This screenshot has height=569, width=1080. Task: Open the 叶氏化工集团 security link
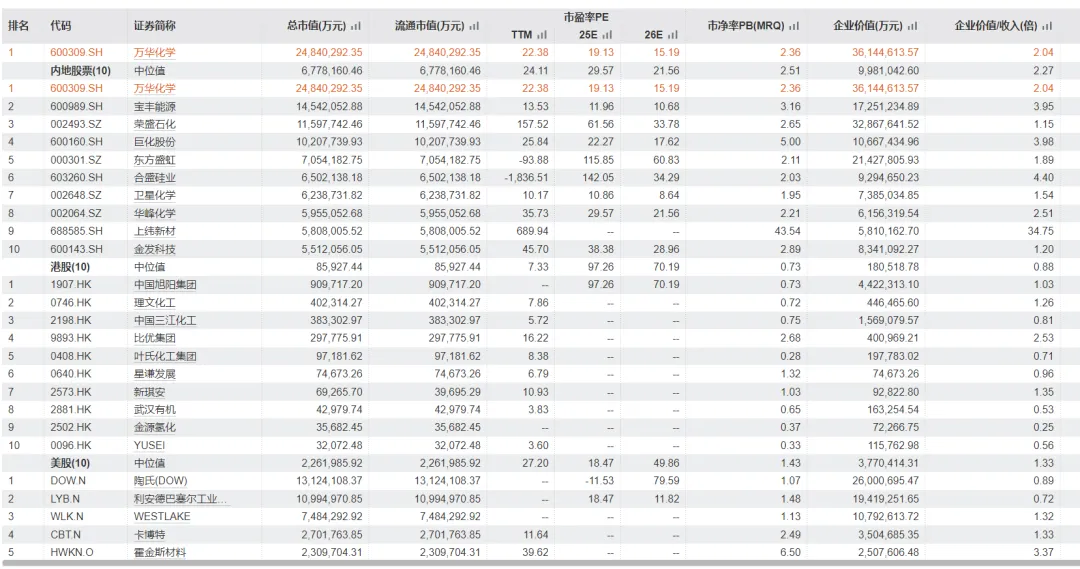pyautogui.click(x=165, y=356)
